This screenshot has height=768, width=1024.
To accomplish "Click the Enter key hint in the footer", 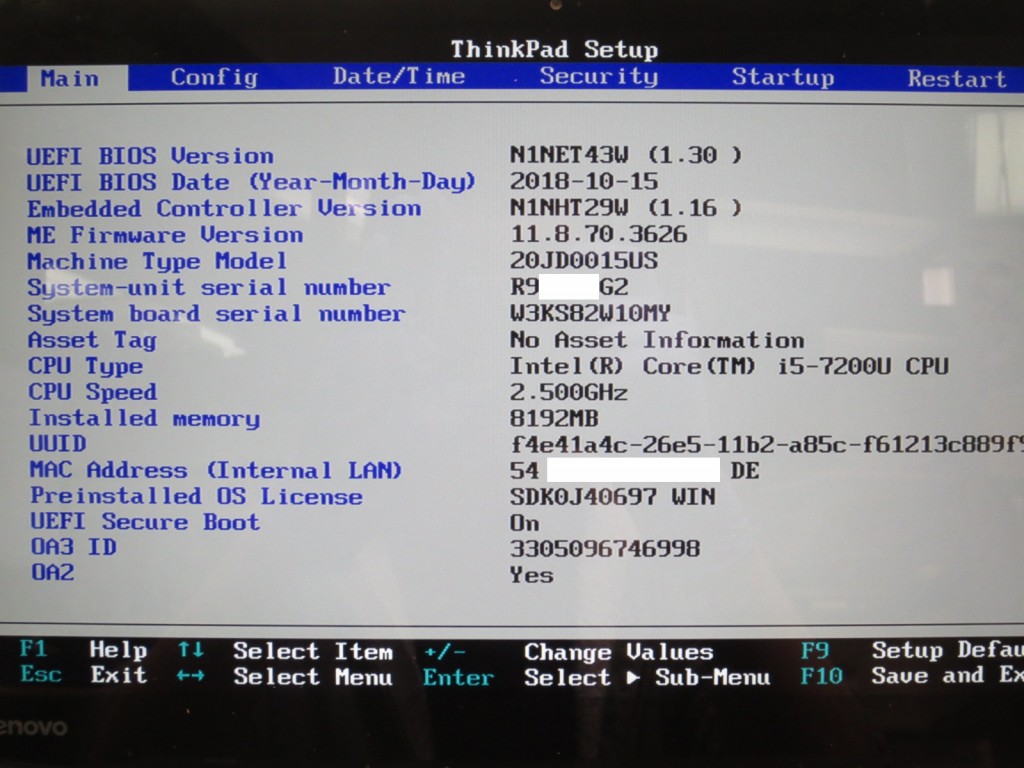I will click(458, 677).
